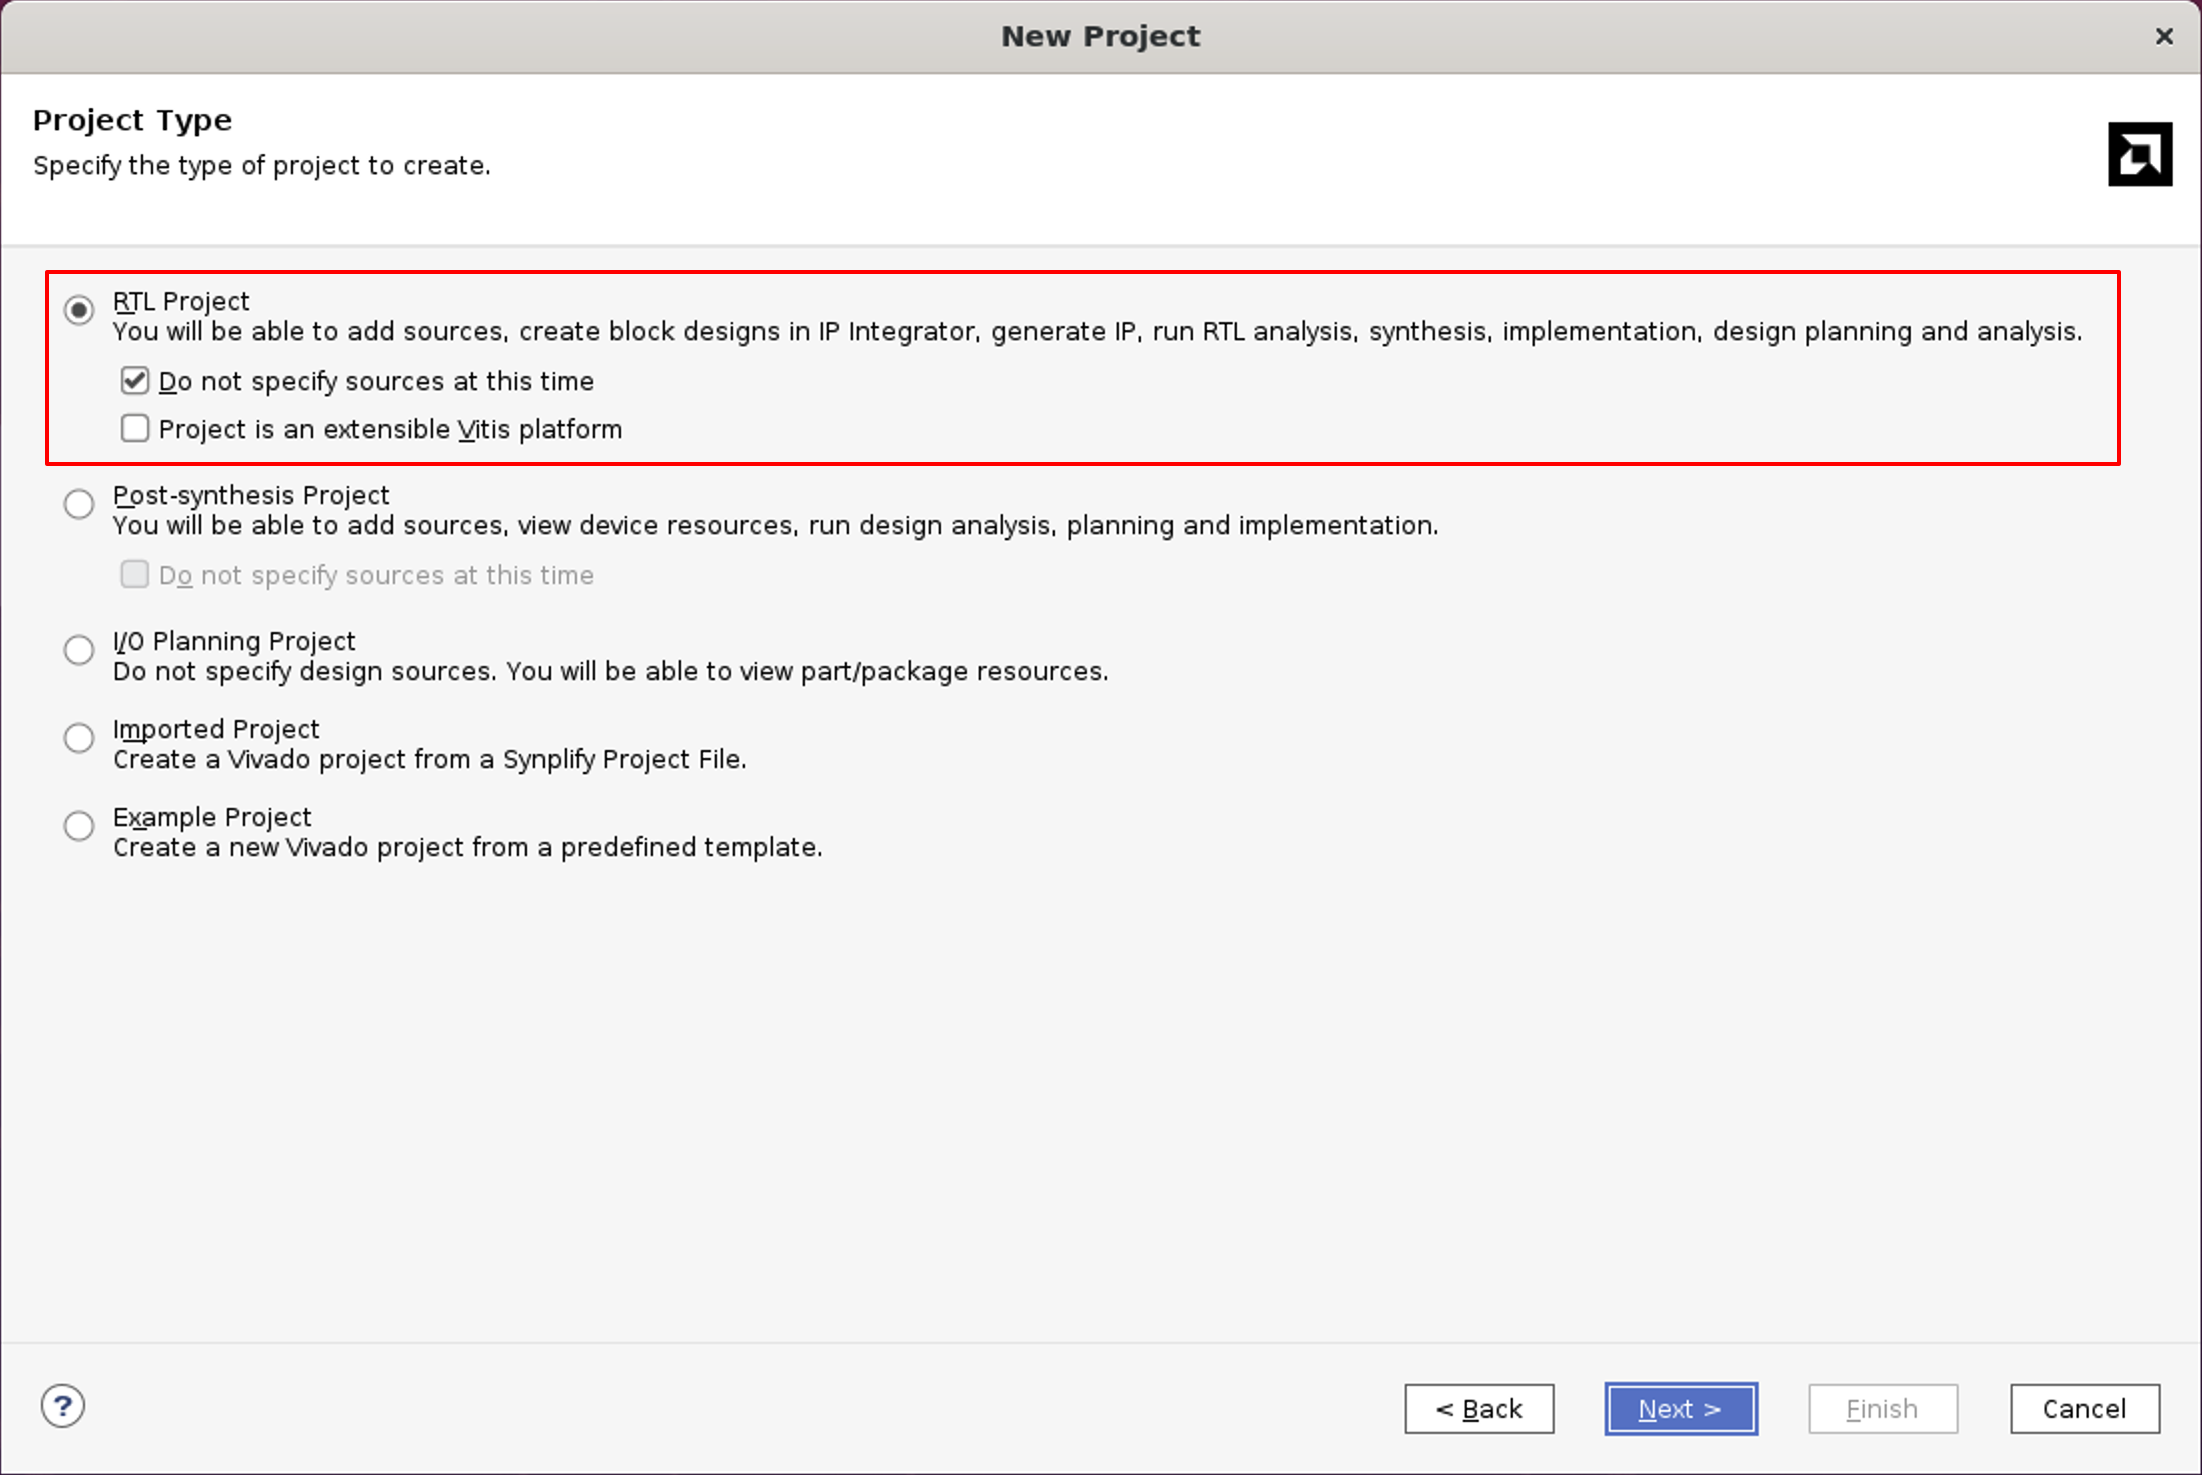Uncheck RTL's 'Do not specify sources' checkbox
The image size is (2202, 1475).
click(135, 381)
